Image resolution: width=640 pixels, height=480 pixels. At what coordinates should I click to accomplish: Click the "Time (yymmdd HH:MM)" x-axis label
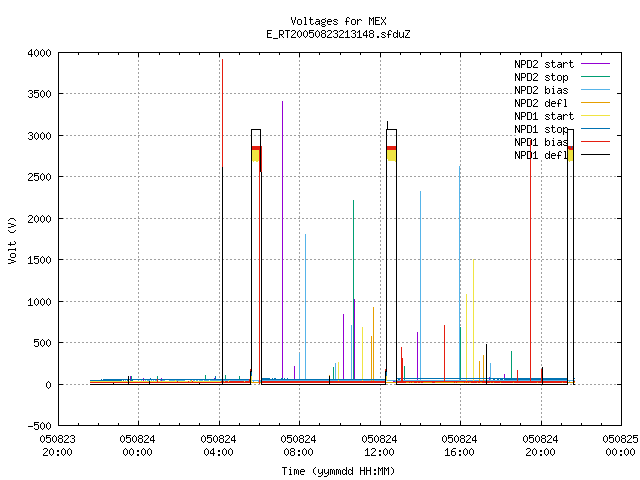338,471
